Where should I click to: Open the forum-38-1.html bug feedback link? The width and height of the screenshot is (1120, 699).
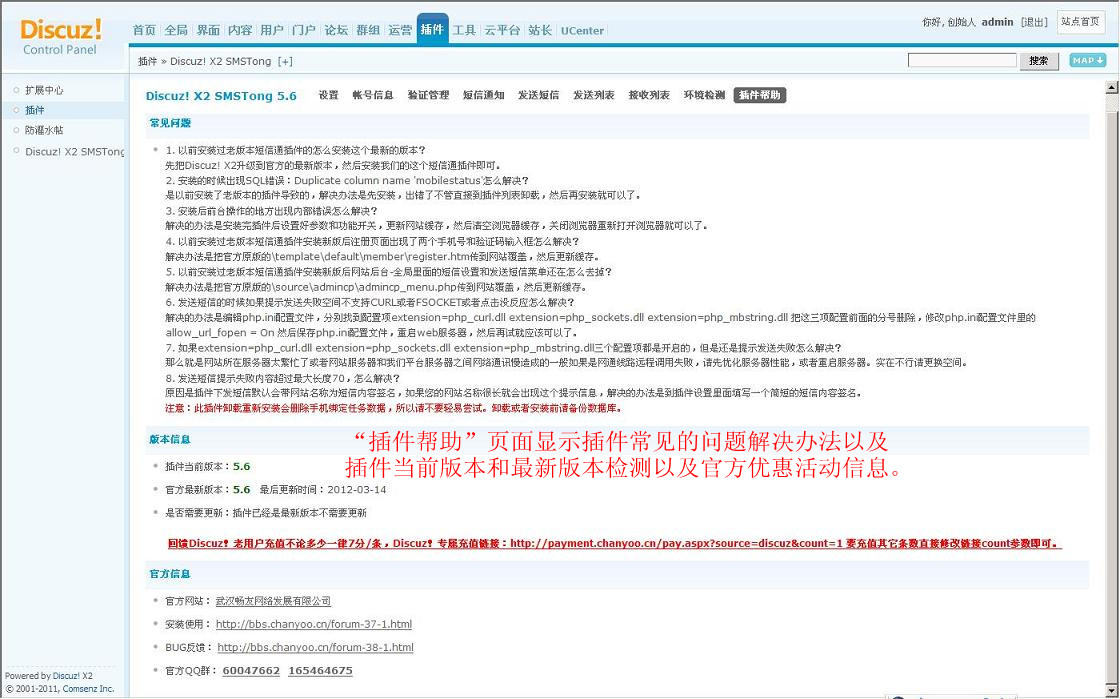(315, 648)
